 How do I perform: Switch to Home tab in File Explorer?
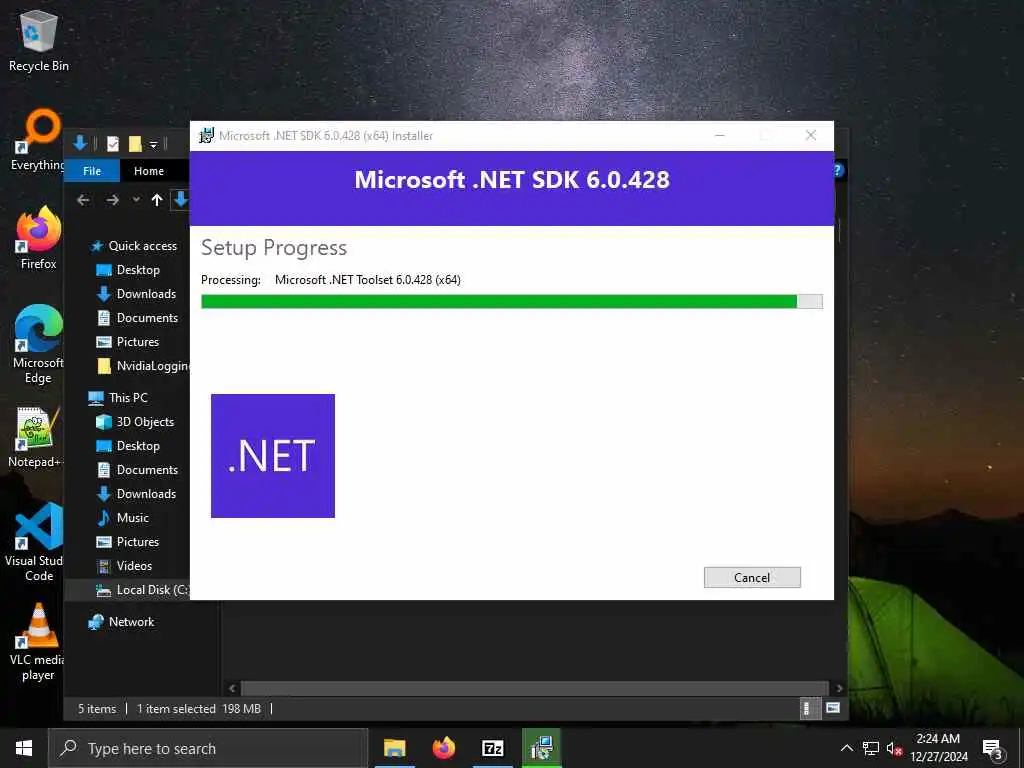[x=149, y=171]
